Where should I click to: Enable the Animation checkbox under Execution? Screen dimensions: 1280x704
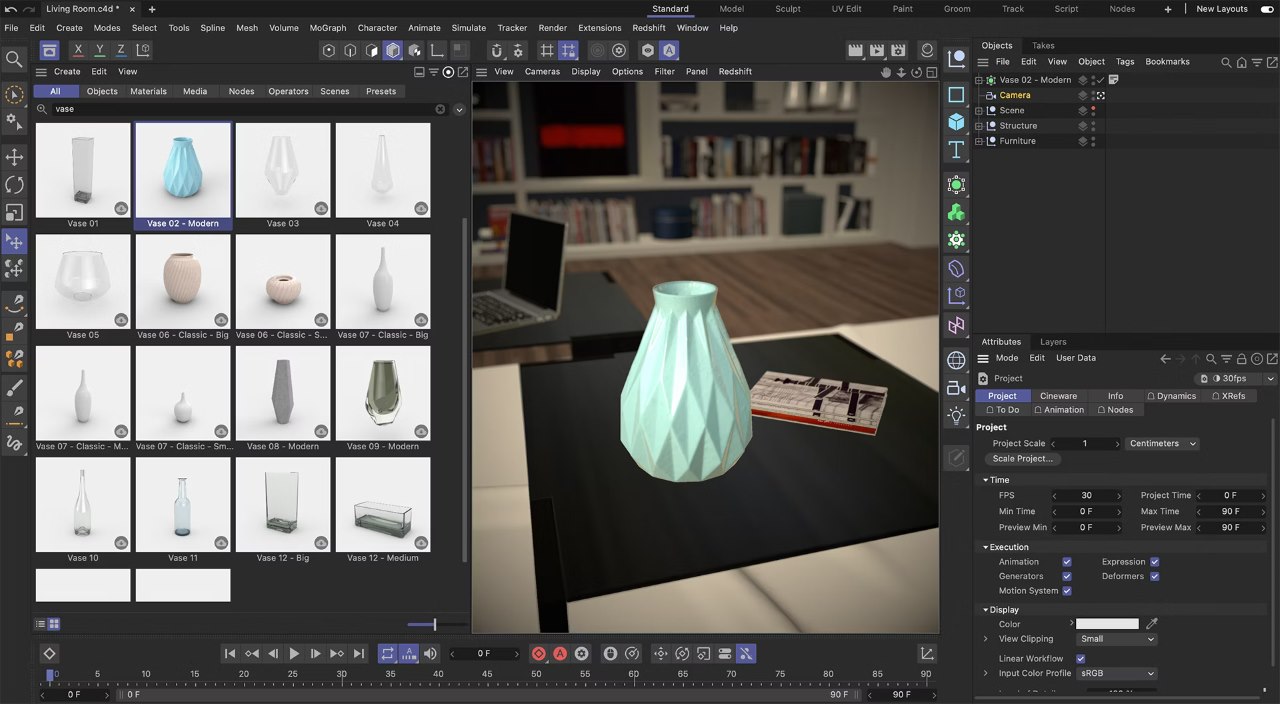(x=1067, y=561)
